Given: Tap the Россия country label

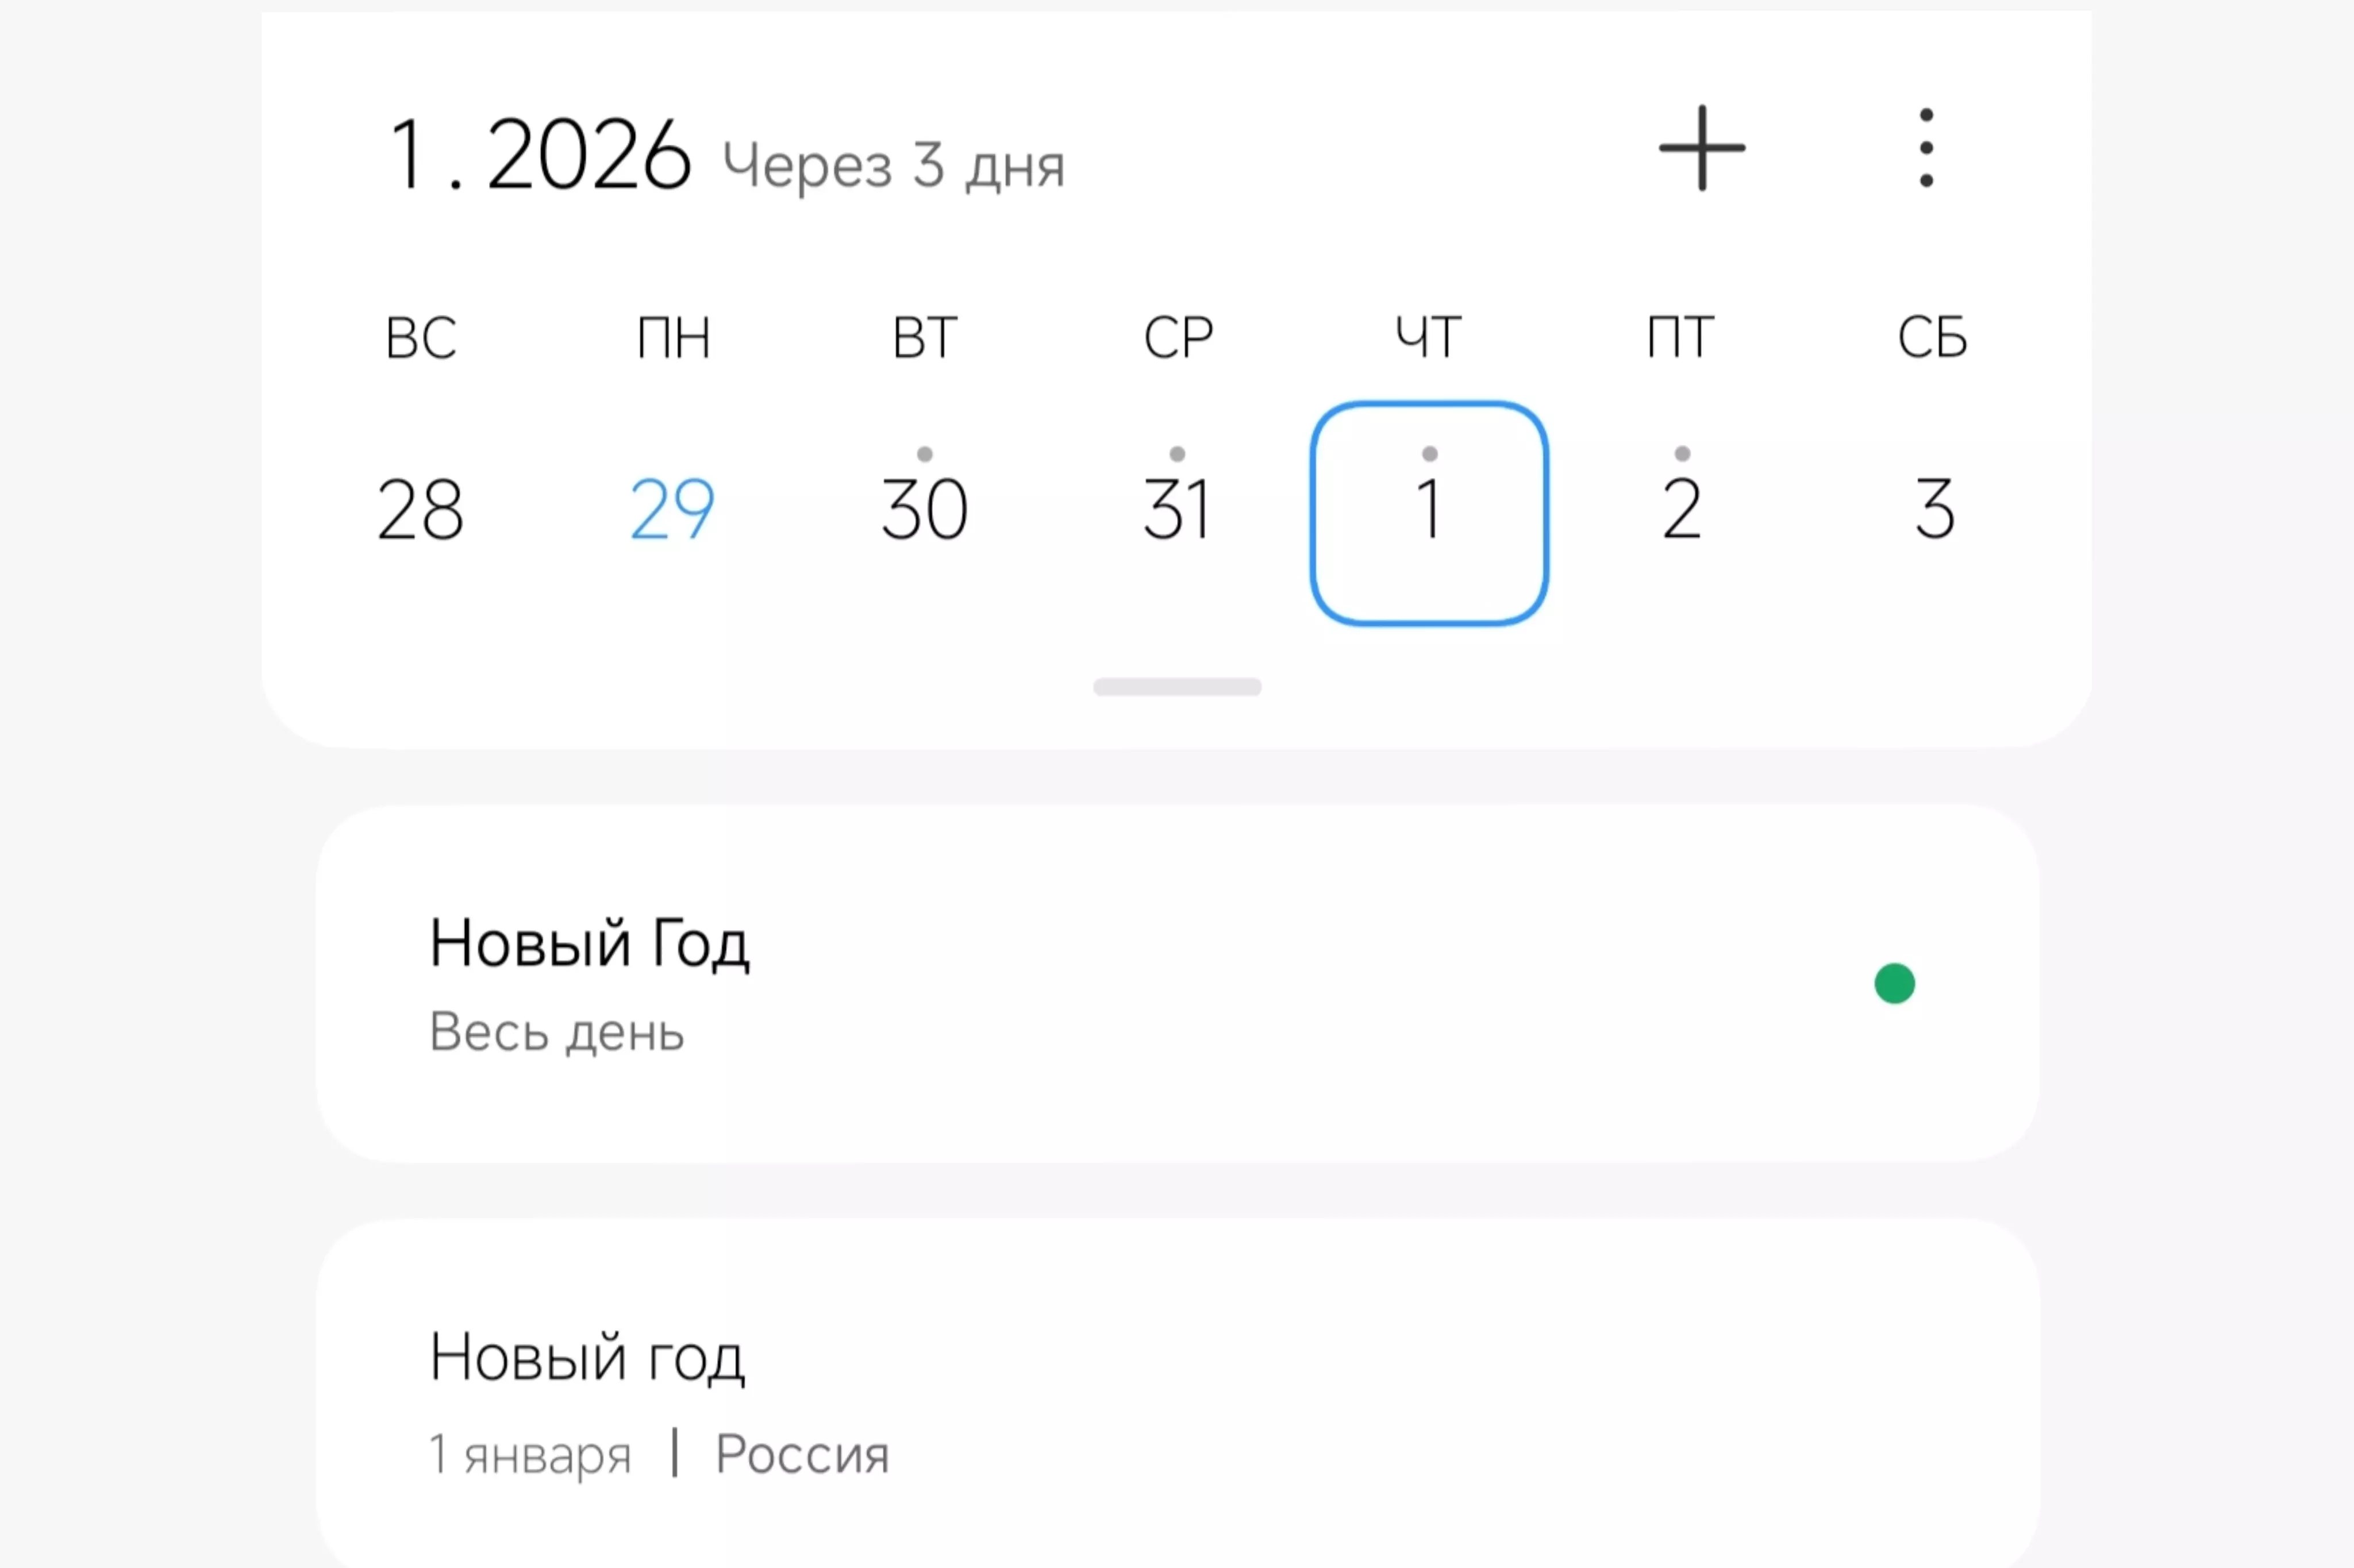Looking at the screenshot, I should point(801,1454).
